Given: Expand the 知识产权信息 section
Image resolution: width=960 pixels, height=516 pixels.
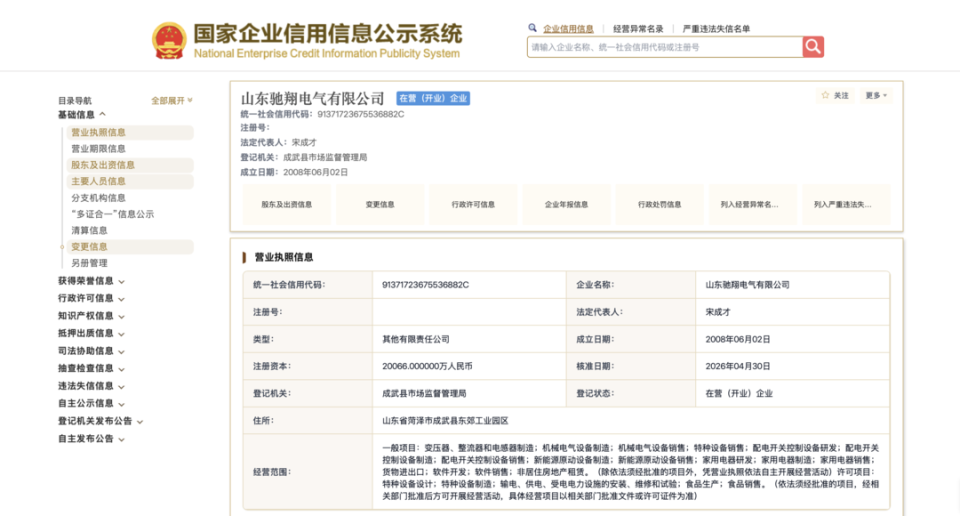Looking at the screenshot, I should (x=91, y=316).
